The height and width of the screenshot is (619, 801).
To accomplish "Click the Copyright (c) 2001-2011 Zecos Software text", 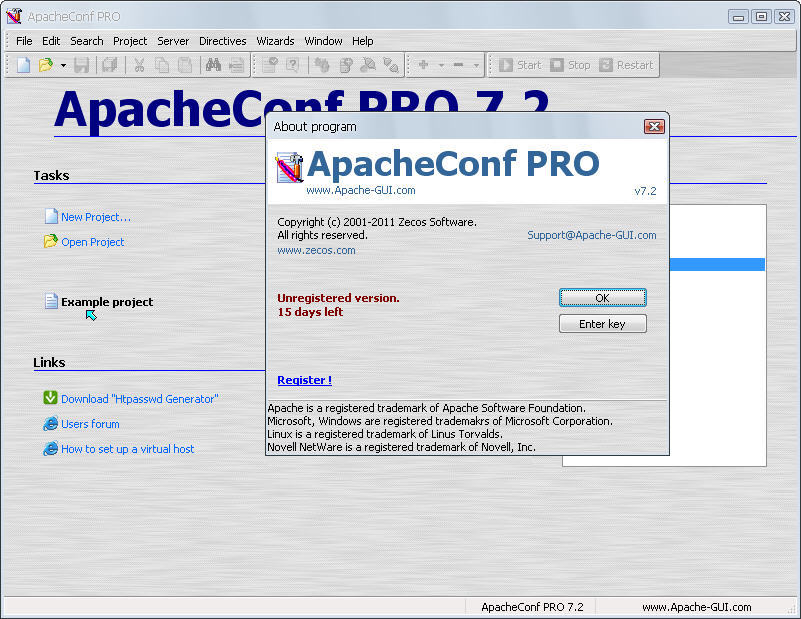I will [377, 222].
